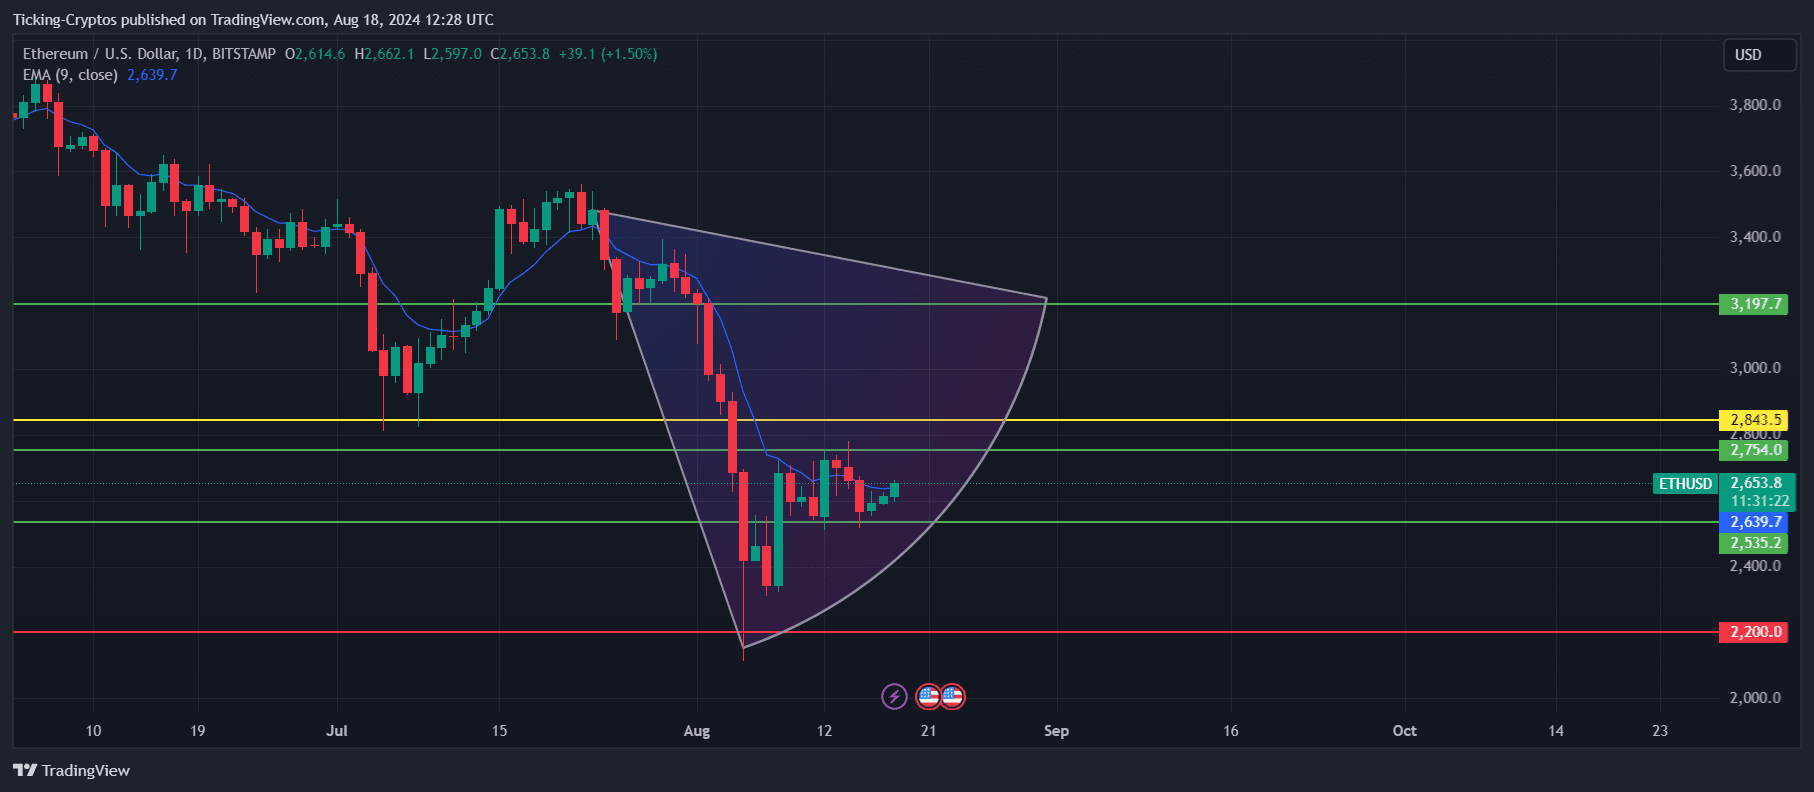Viewport: 1814px width, 792px height.
Task: Click the Ethereum / U.S. Dollar symbol title
Action: 149,54
